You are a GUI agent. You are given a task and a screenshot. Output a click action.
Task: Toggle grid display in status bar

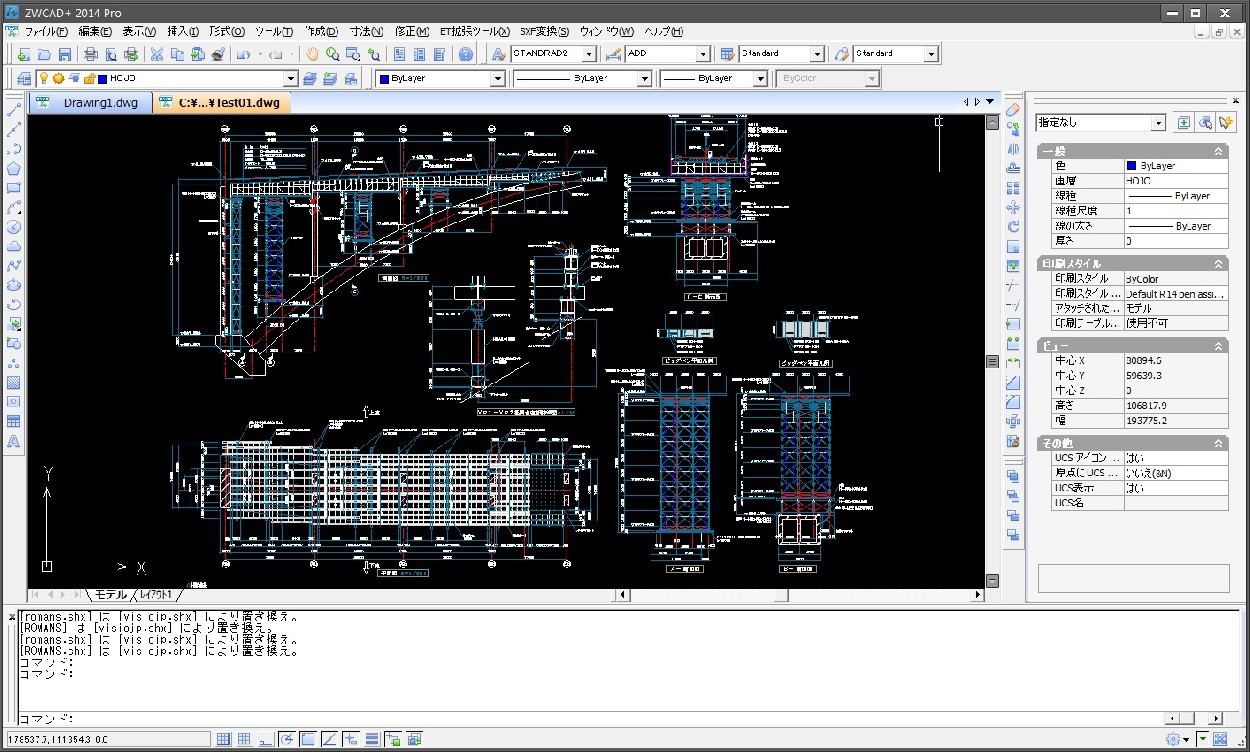244,740
